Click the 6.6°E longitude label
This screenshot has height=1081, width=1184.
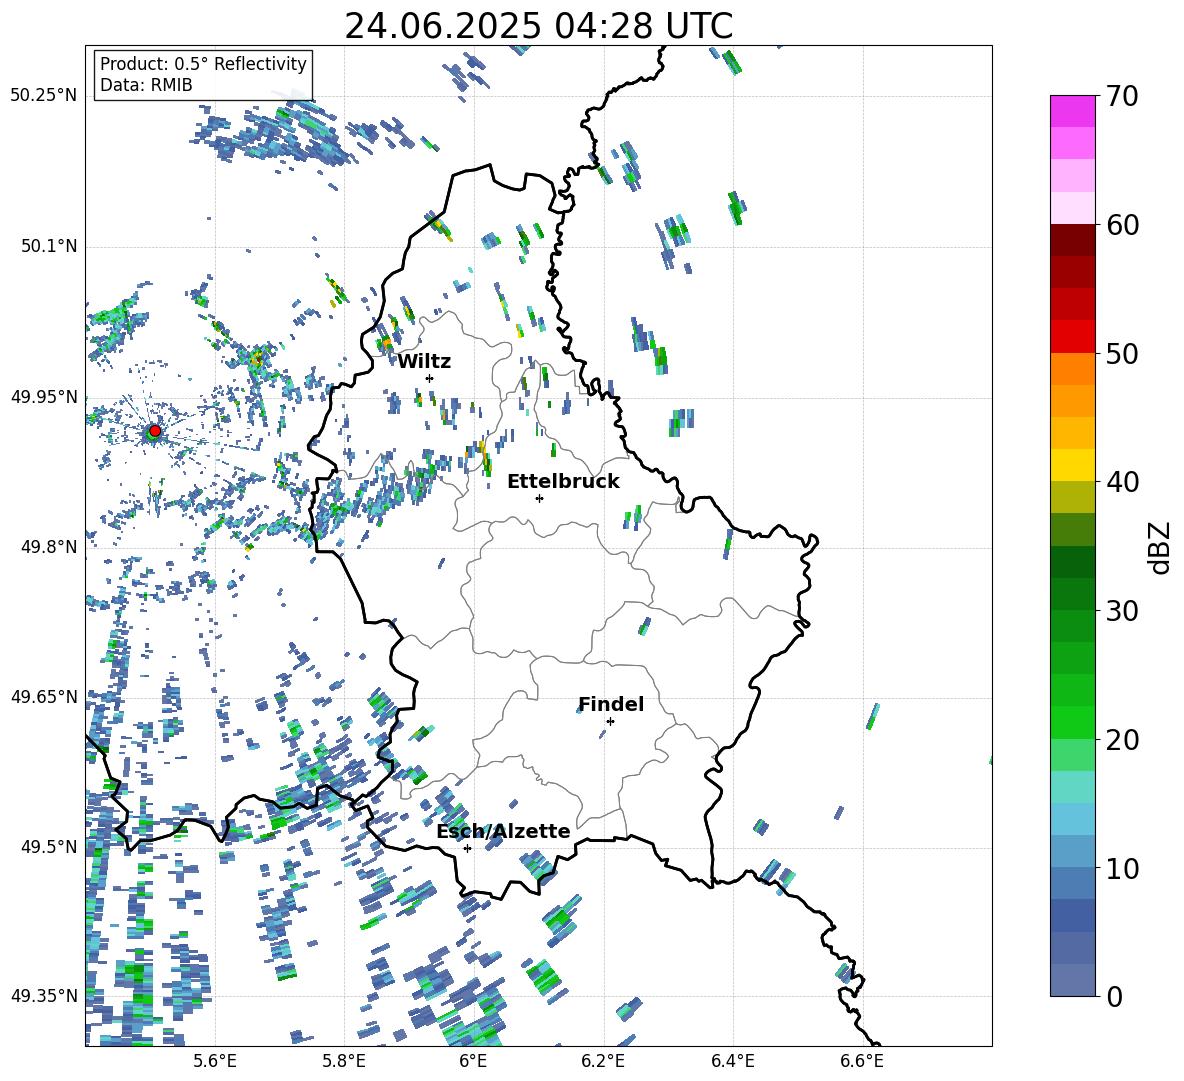[862, 1061]
